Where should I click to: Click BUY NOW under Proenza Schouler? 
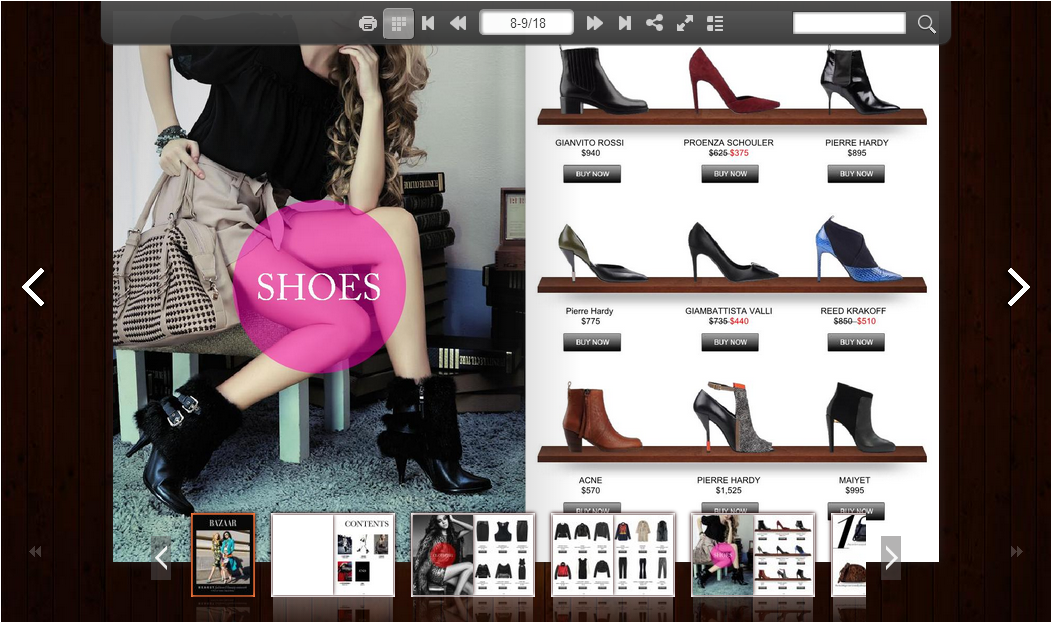(729, 173)
